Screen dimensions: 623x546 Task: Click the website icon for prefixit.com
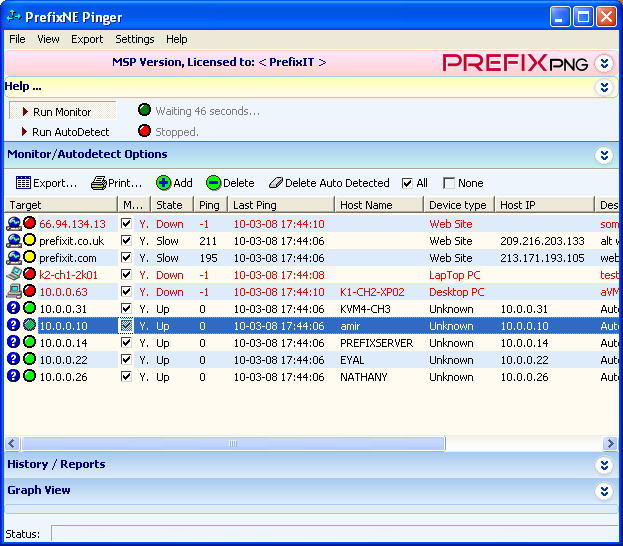point(14,258)
